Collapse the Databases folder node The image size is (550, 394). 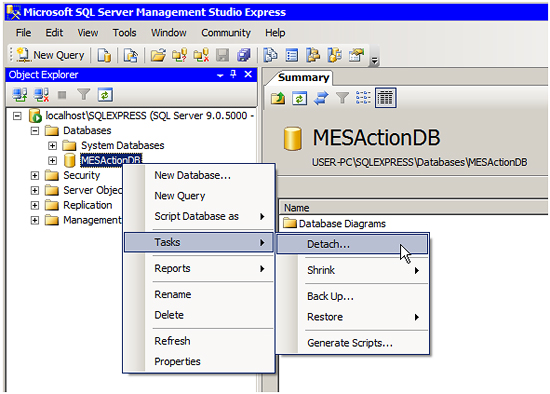click(35, 131)
